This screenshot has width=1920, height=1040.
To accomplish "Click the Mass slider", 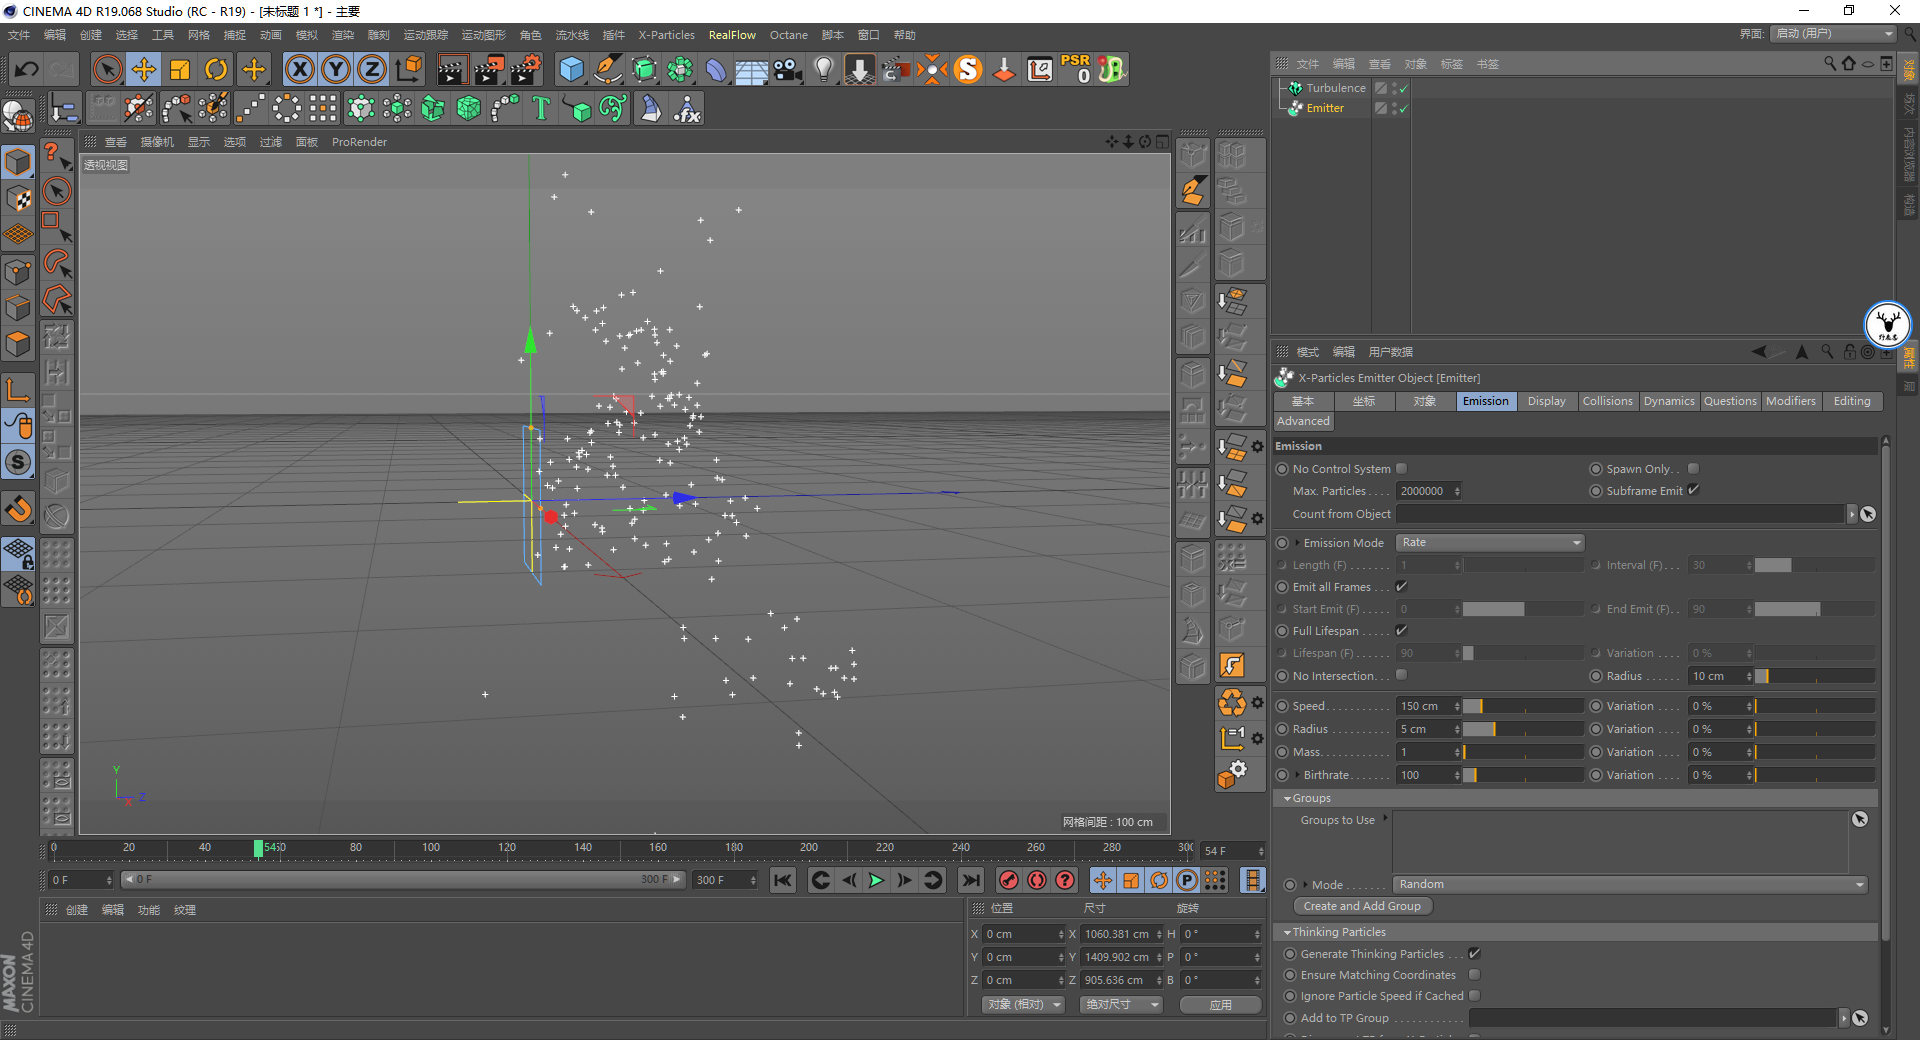I will (x=1524, y=752).
